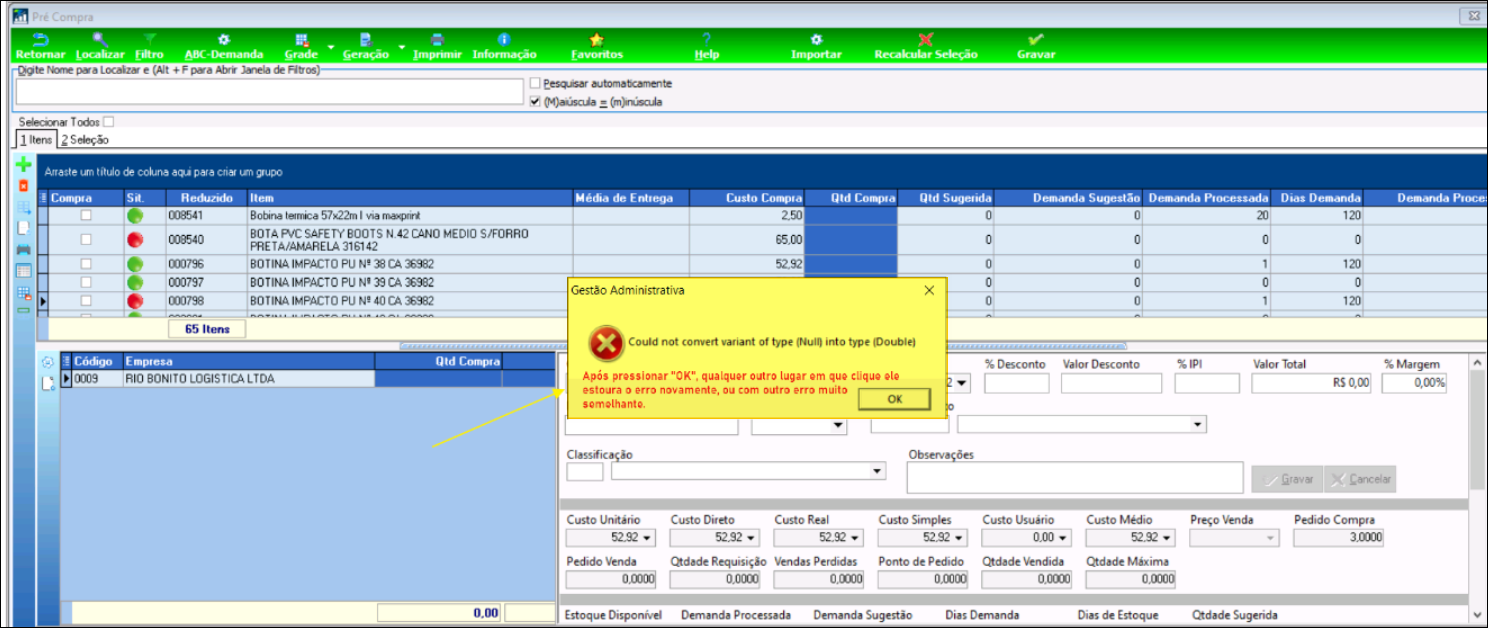Expand the Classificação combo box

(877, 471)
